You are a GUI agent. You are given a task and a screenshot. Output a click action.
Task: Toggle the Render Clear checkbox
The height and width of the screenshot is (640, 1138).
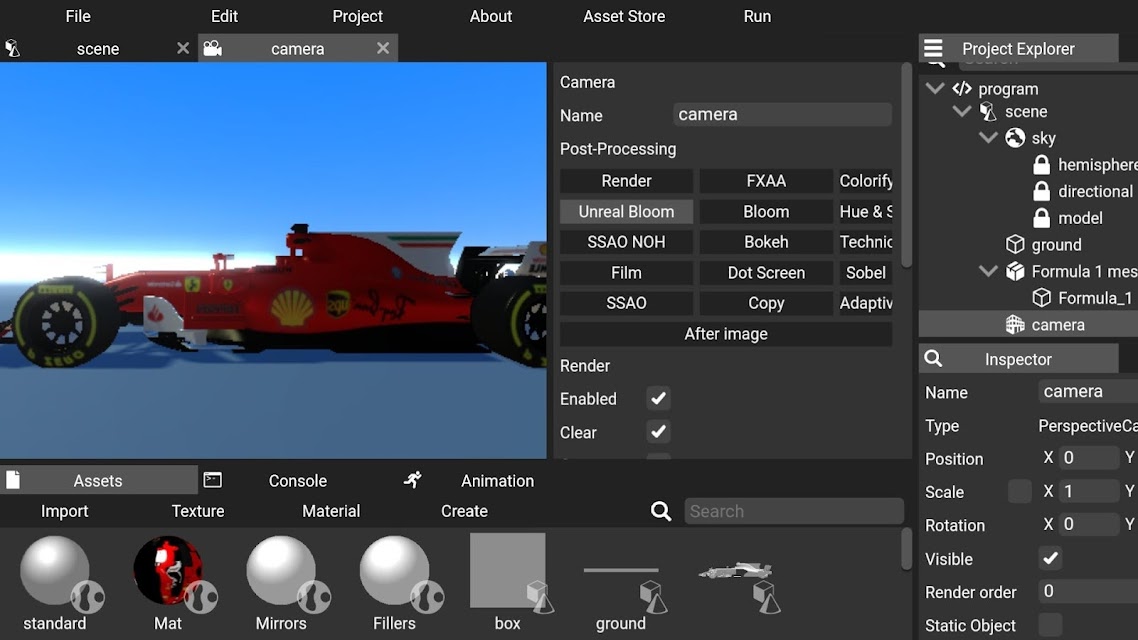click(658, 432)
